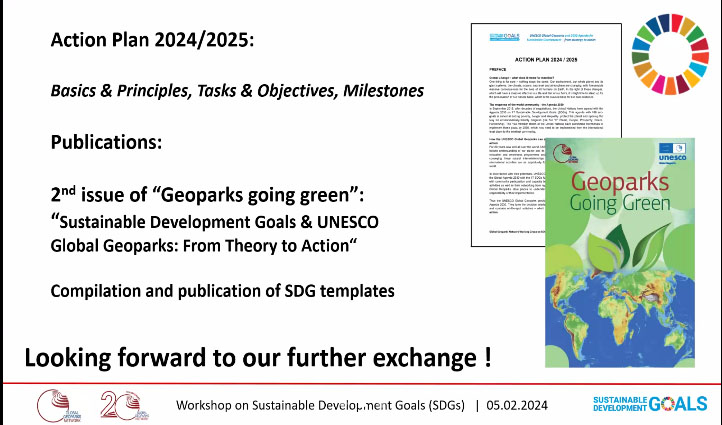
Task: Click the world map on the green cover
Action: [620, 315]
